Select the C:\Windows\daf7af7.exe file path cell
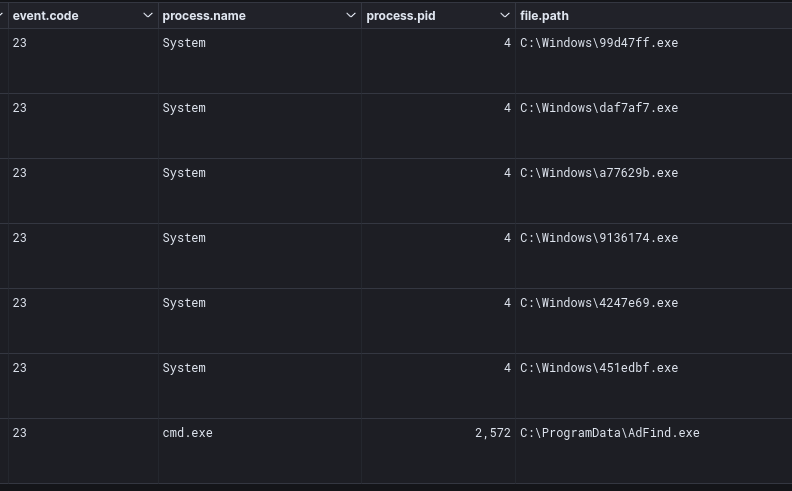 click(599, 108)
